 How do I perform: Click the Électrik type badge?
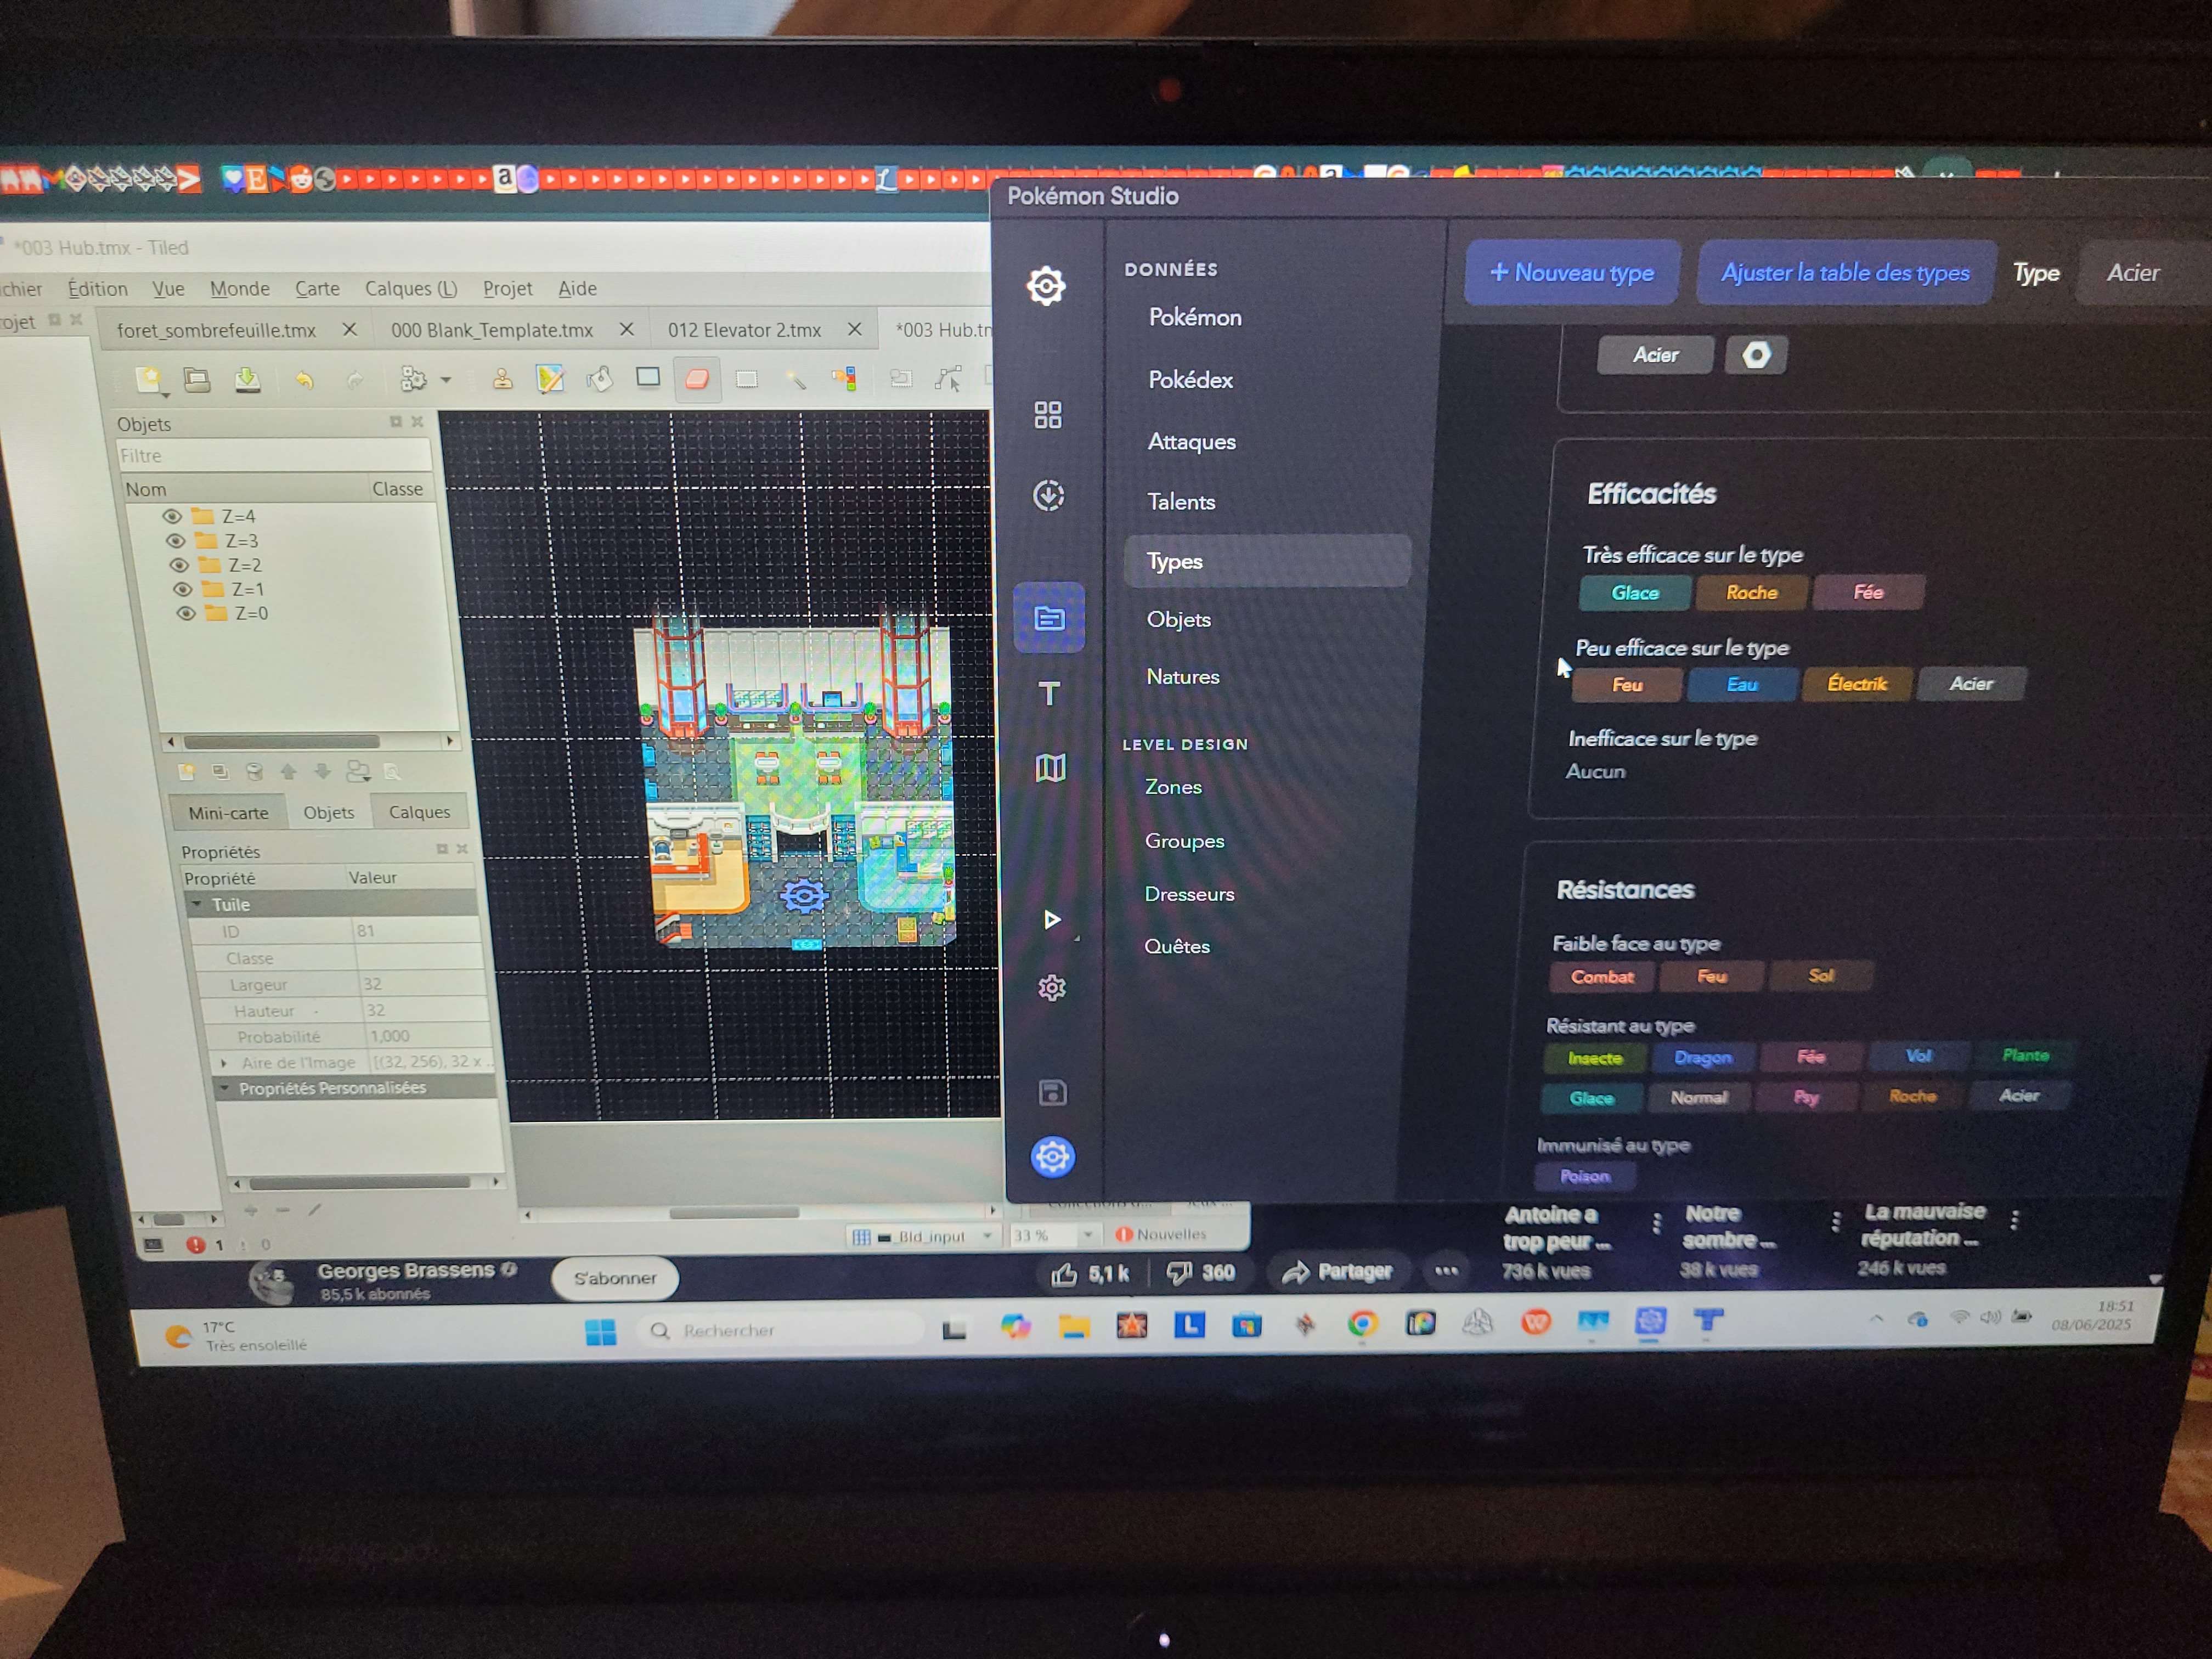tap(1857, 684)
